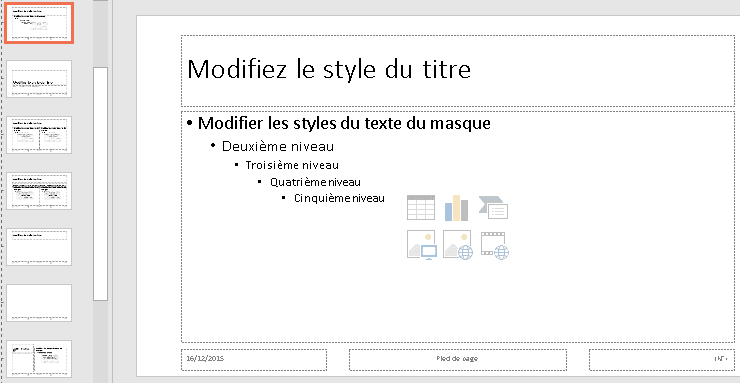This screenshot has height=383, width=740.
Task: Insert online picture placeholder icon
Action: [x=458, y=245]
